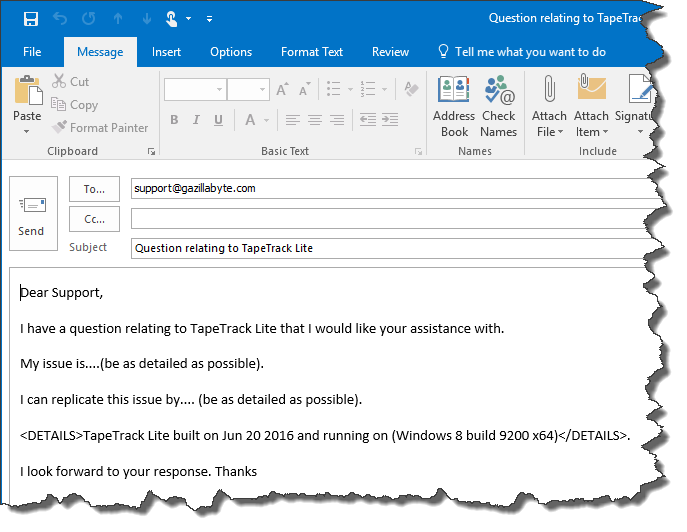Click the Cc... button
This screenshot has width=687, height=532.
pyautogui.click(x=94, y=219)
